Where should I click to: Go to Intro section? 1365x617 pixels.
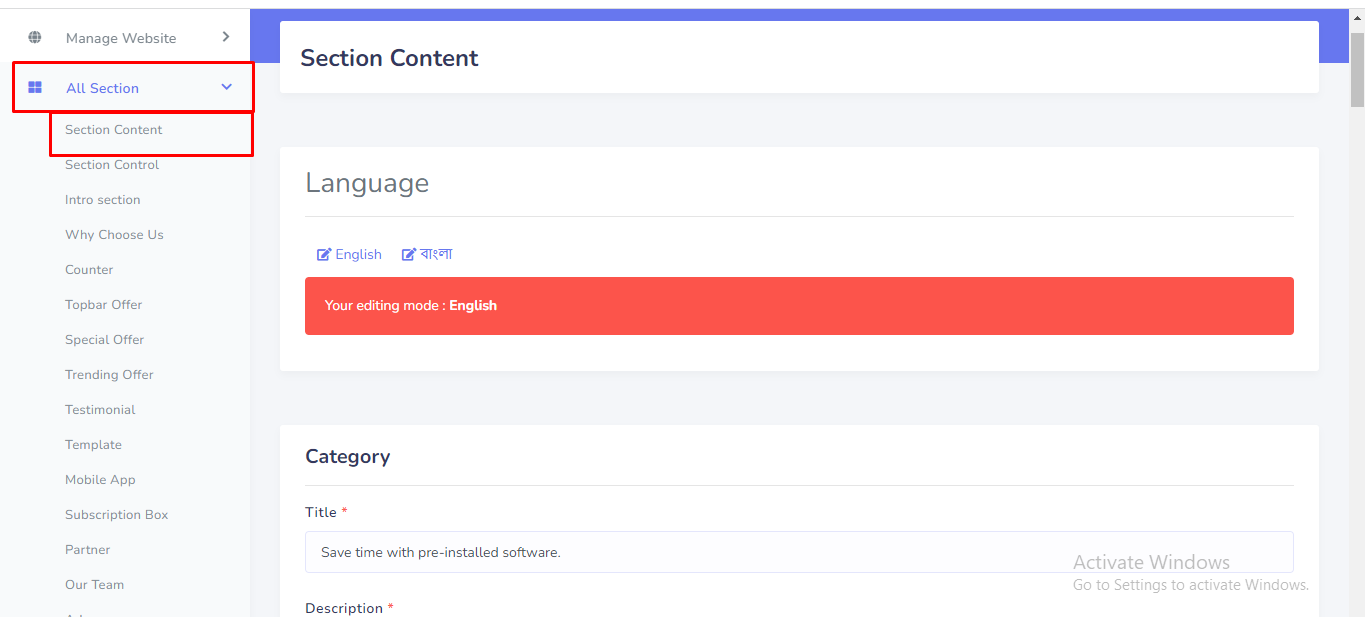[x=103, y=200]
